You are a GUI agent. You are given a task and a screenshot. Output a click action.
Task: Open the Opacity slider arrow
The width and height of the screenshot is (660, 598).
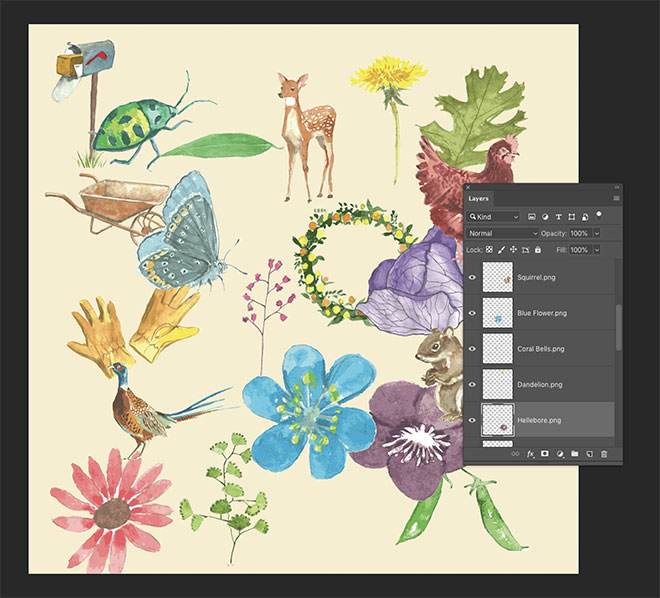coord(597,233)
